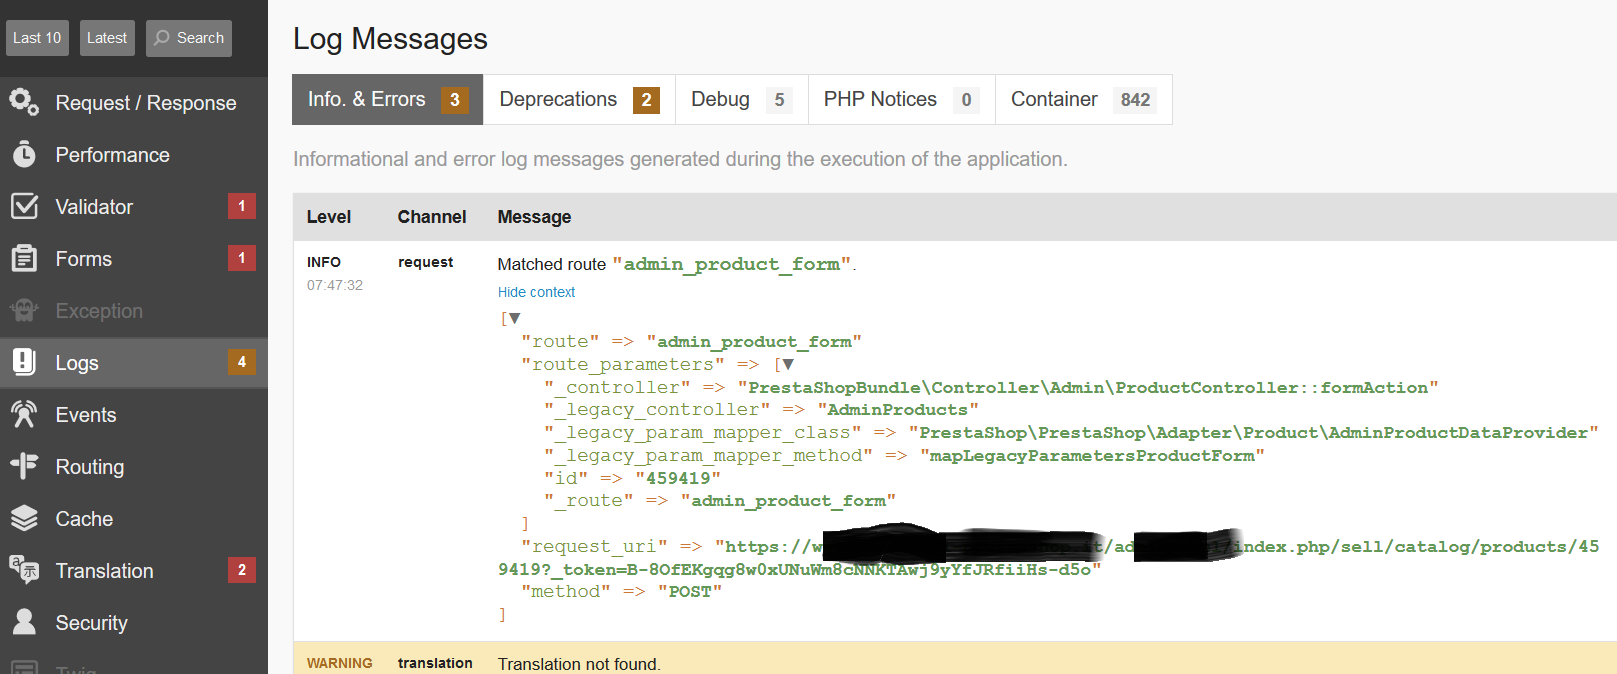
Task: Click the Debug count badge 5
Action: pyautogui.click(x=779, y=100)
